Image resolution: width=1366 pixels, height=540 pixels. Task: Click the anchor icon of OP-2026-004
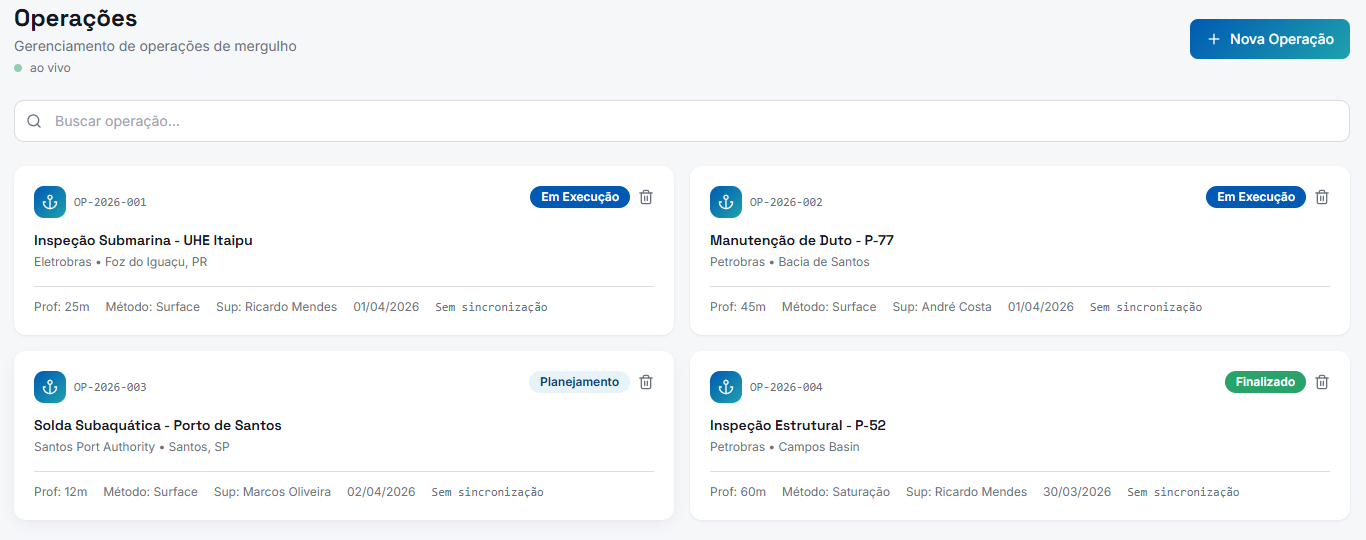tap(726, 387)
